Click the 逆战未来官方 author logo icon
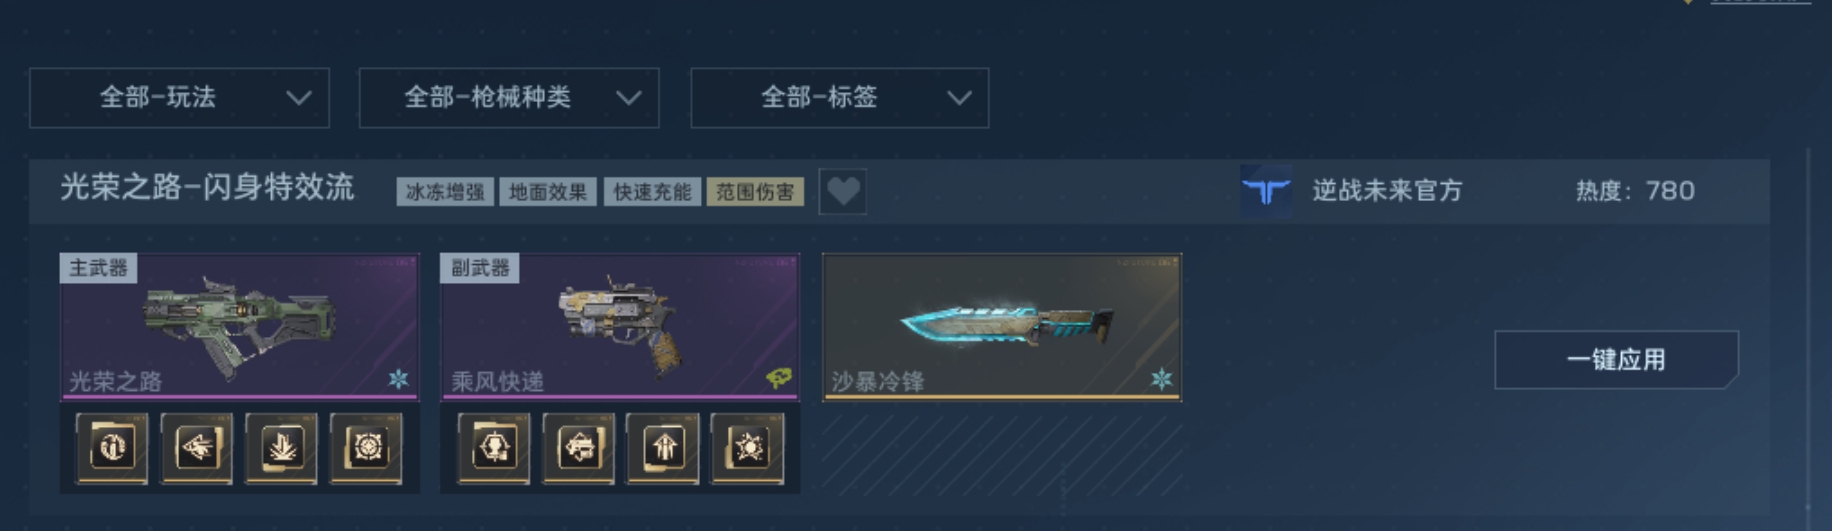This screenshot has width=1832, height=531. coord(1266,191)
